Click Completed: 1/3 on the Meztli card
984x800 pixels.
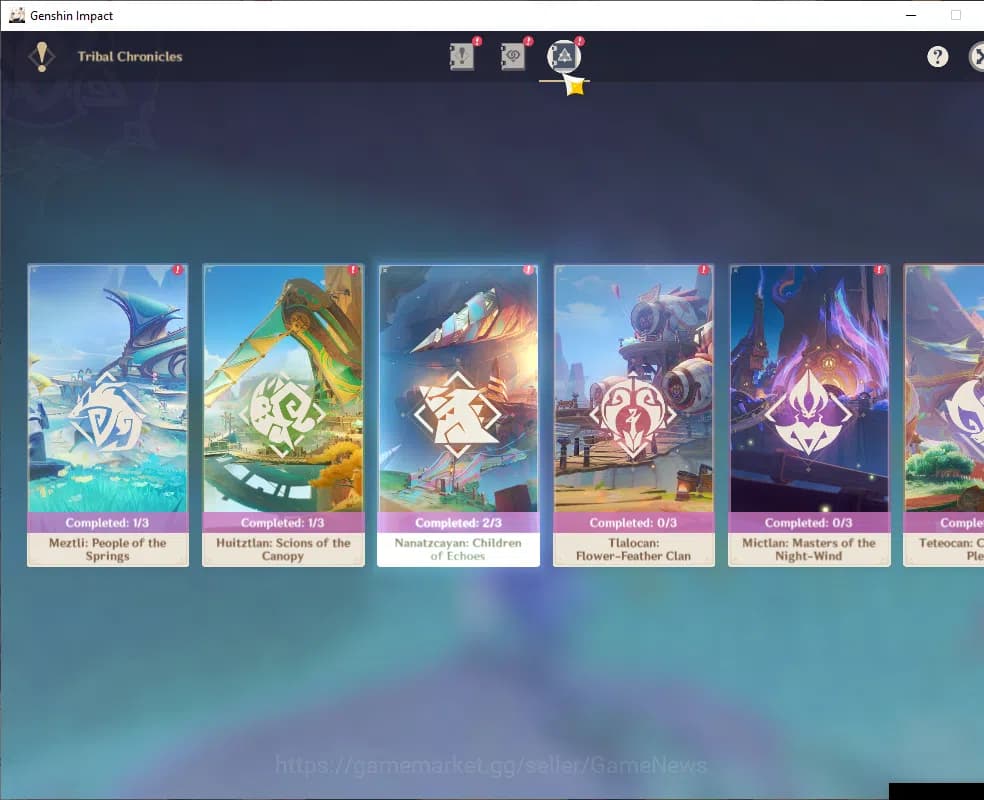(x=107, y=523)
